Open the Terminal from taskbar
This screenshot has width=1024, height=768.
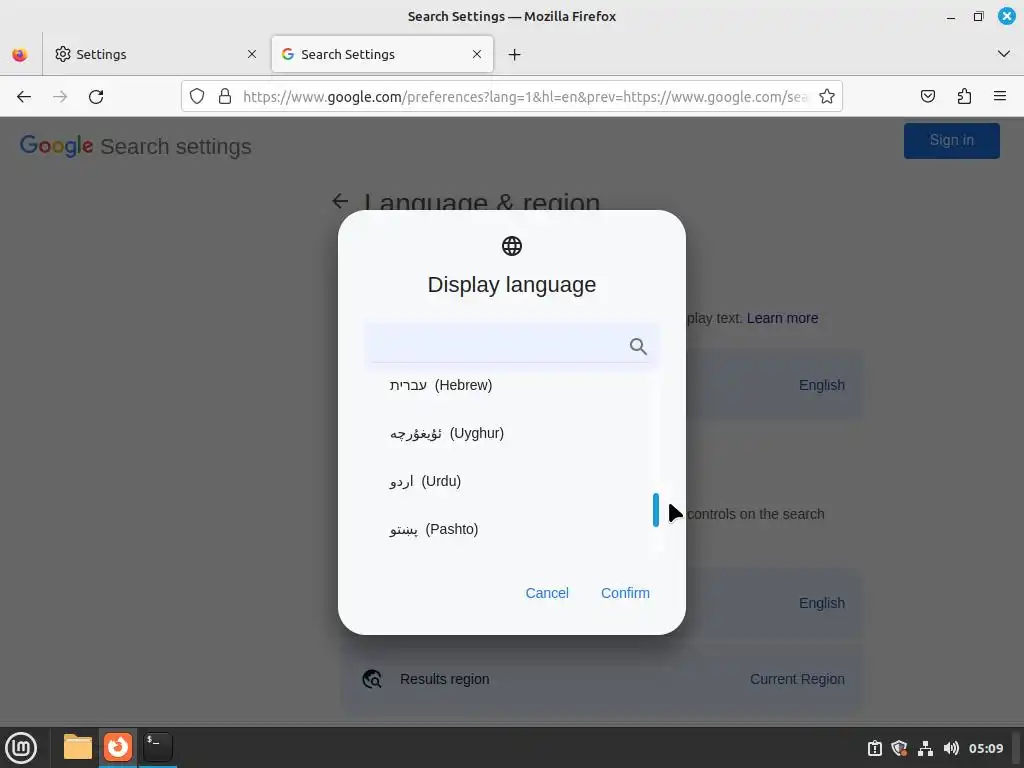click(158, 747)
